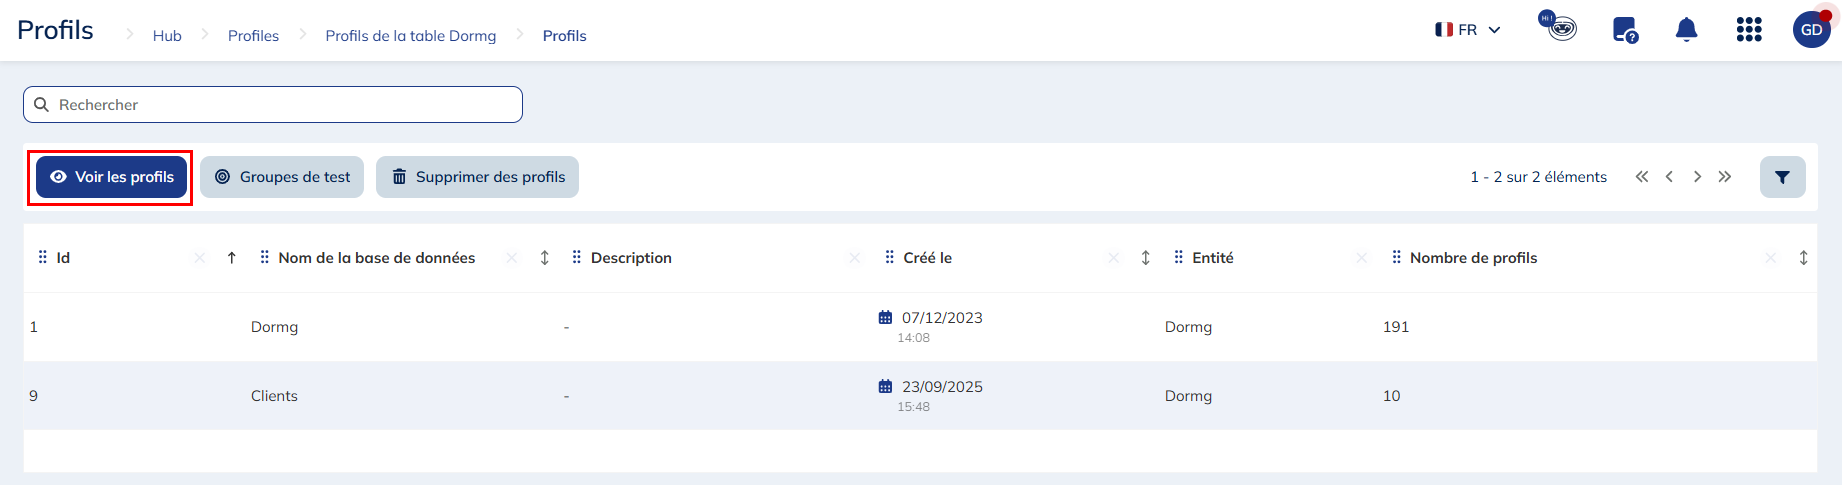
Task: Go to the next page arrow
Action: tap(1697, 177)
